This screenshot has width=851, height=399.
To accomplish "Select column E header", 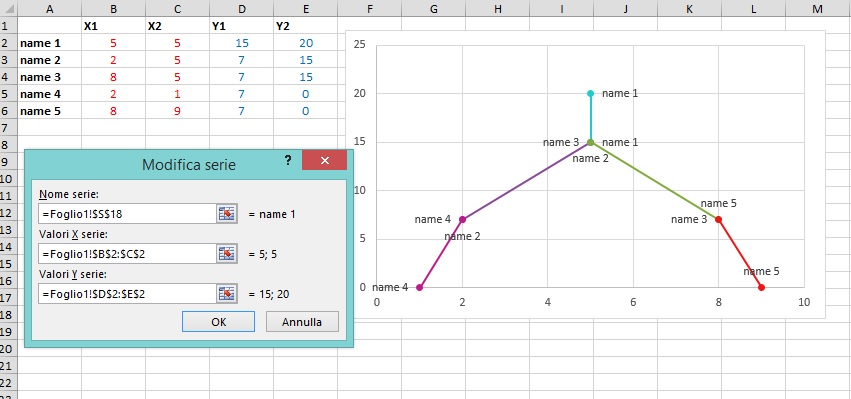I will point(306,8).
